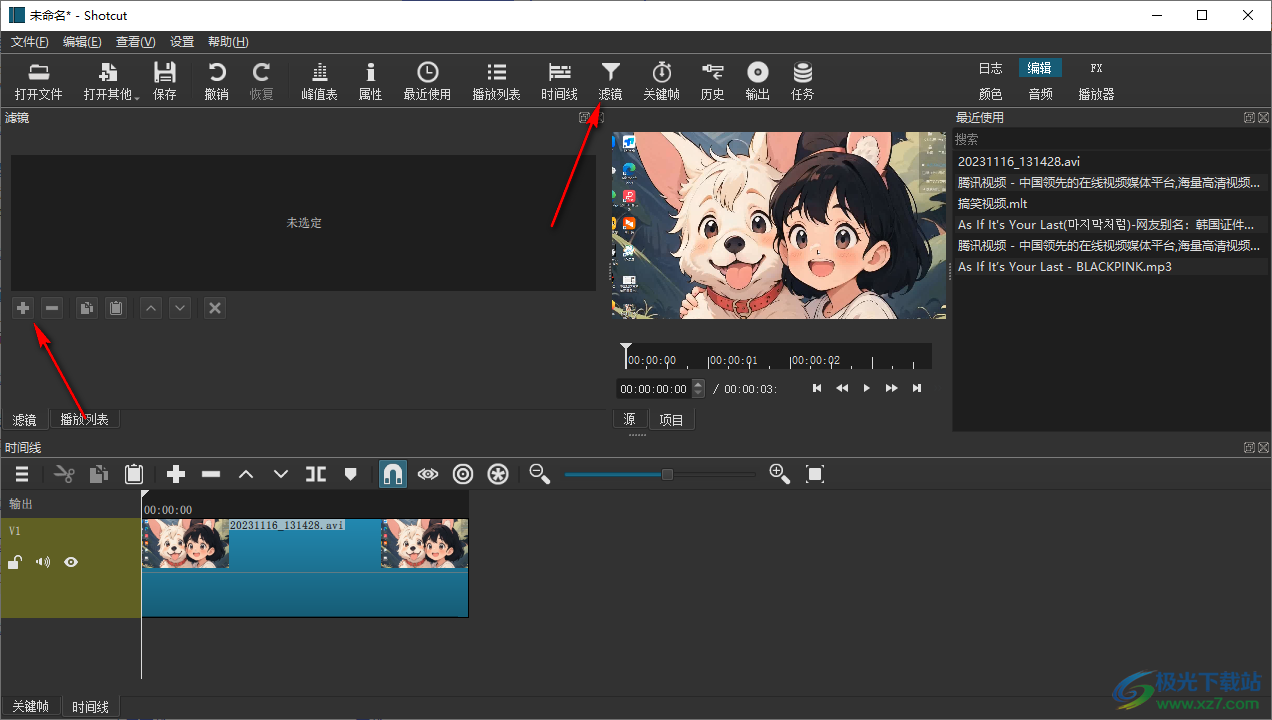Split clip at playhead icon
Screen dimensions: 1272x720
click(316, 474)
